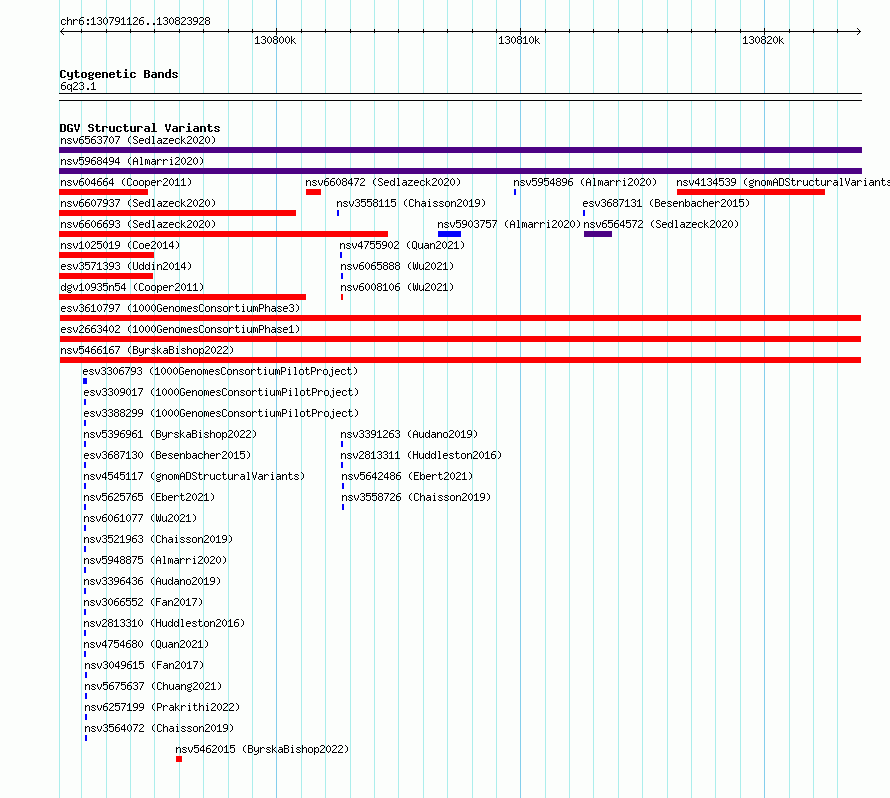Click the ruler's left arrow end
This screenshot has height=798, width=890.
click(x=62, y=32)
